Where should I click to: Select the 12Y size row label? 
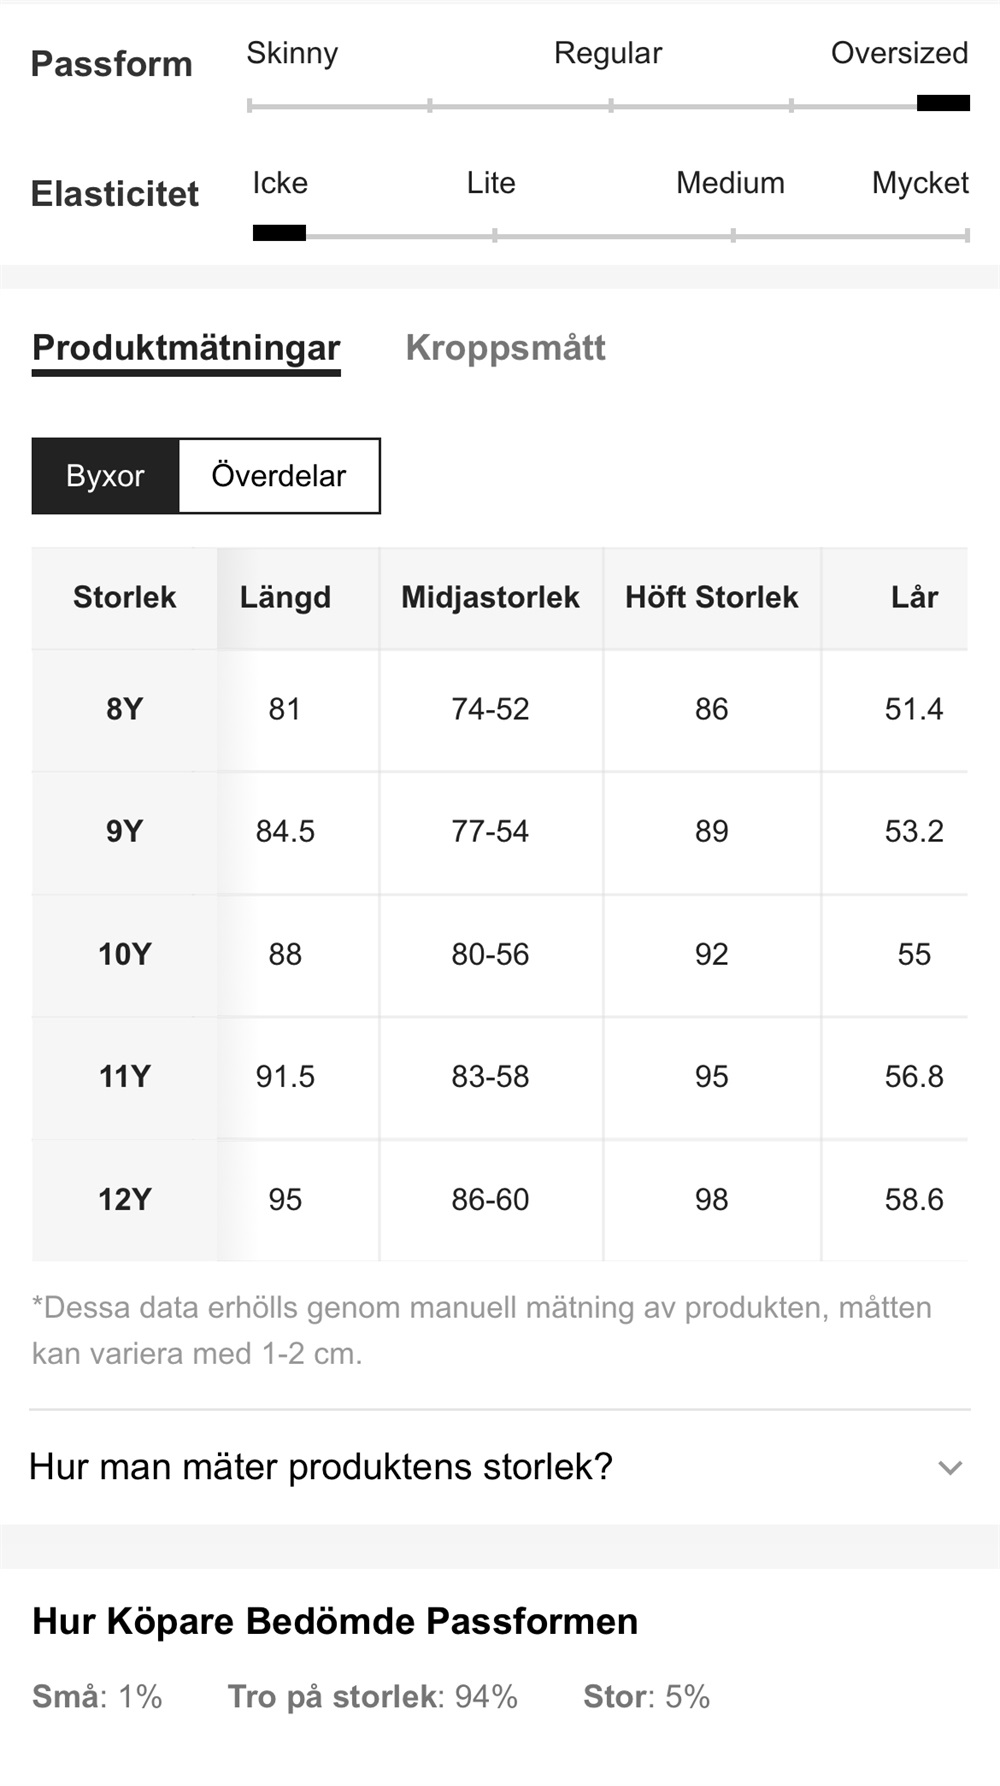(x=124, y=1199)
